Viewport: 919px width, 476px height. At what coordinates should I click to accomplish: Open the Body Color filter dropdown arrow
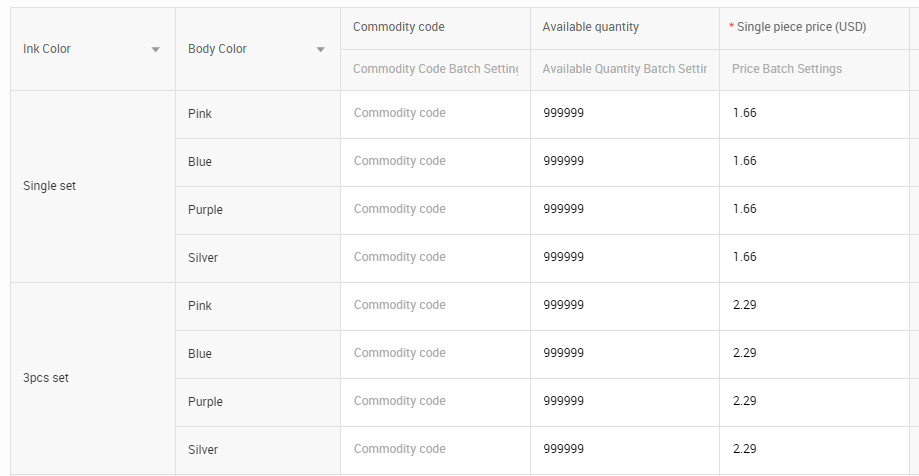pyautogui.click(x=321, y=49)
